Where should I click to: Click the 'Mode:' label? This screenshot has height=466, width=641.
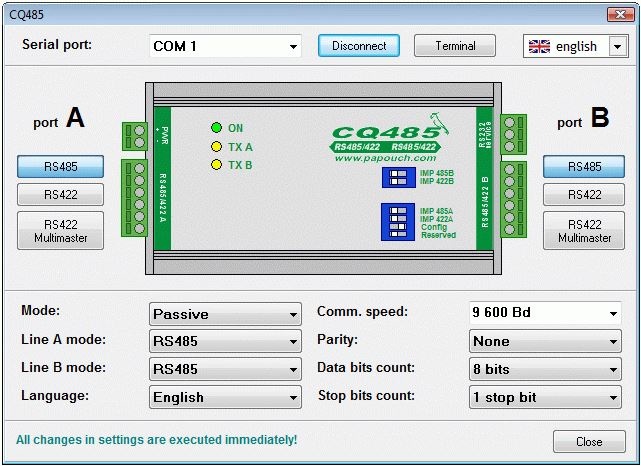(40, 311)
